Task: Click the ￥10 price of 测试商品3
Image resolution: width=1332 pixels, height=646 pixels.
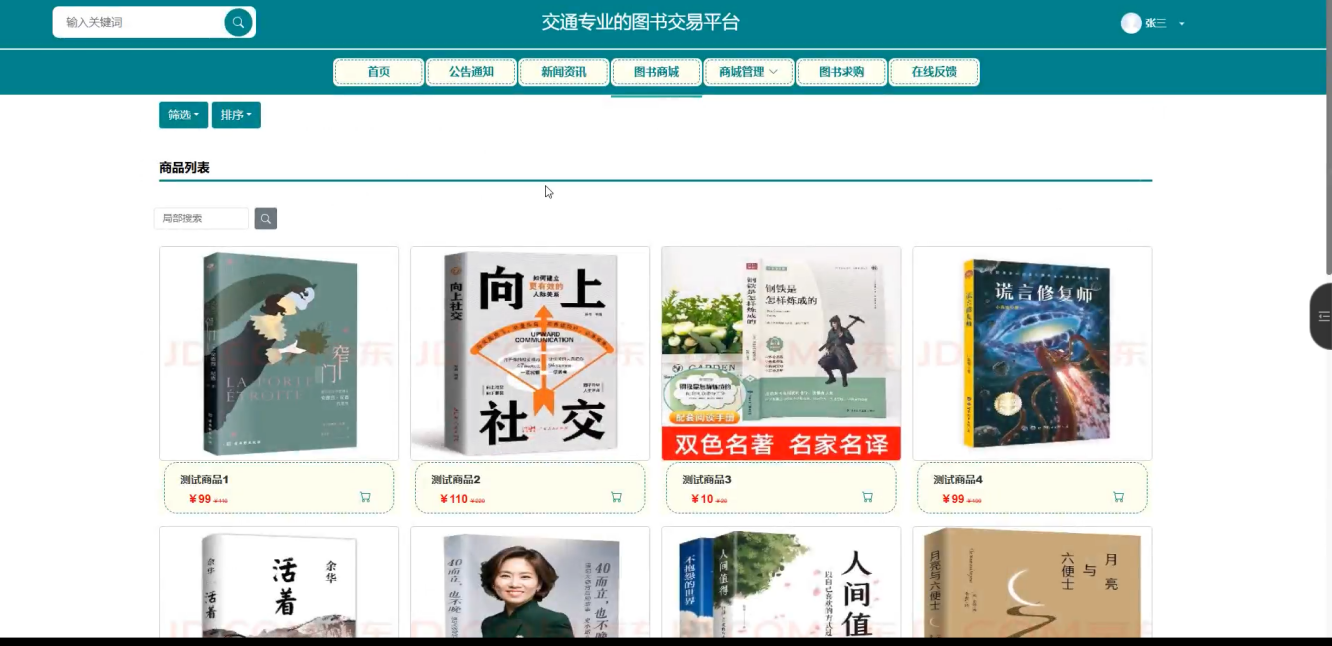Action: pos(702,499)
